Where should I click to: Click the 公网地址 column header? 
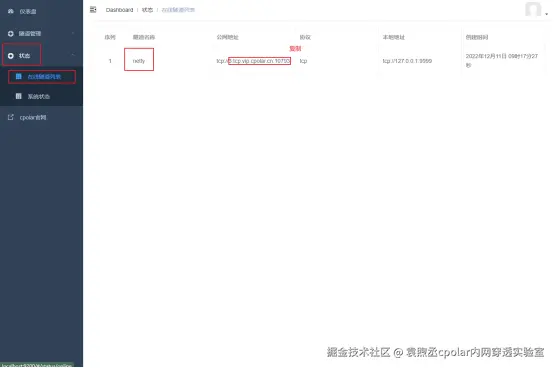228,37
